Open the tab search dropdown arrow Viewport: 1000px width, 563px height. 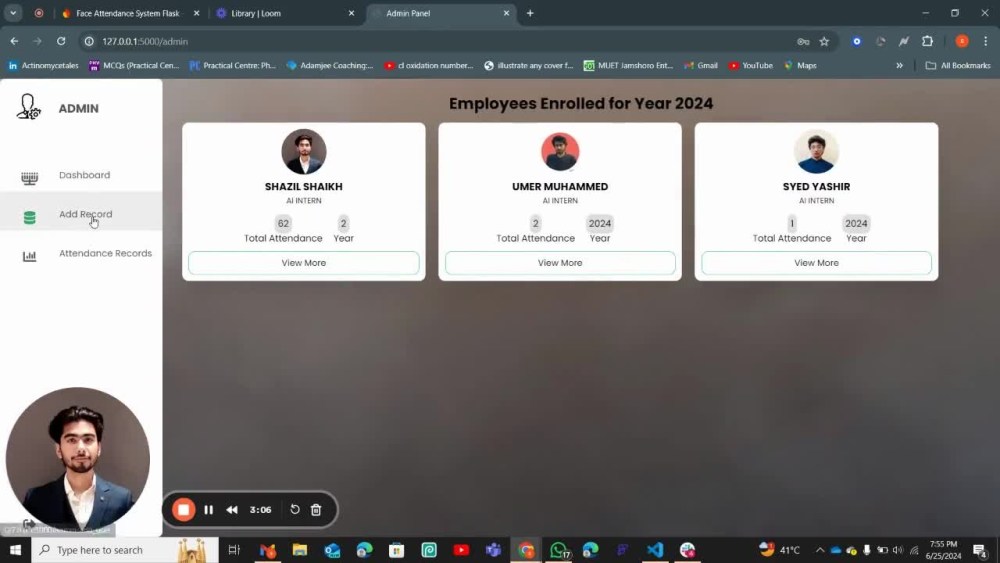13,13
